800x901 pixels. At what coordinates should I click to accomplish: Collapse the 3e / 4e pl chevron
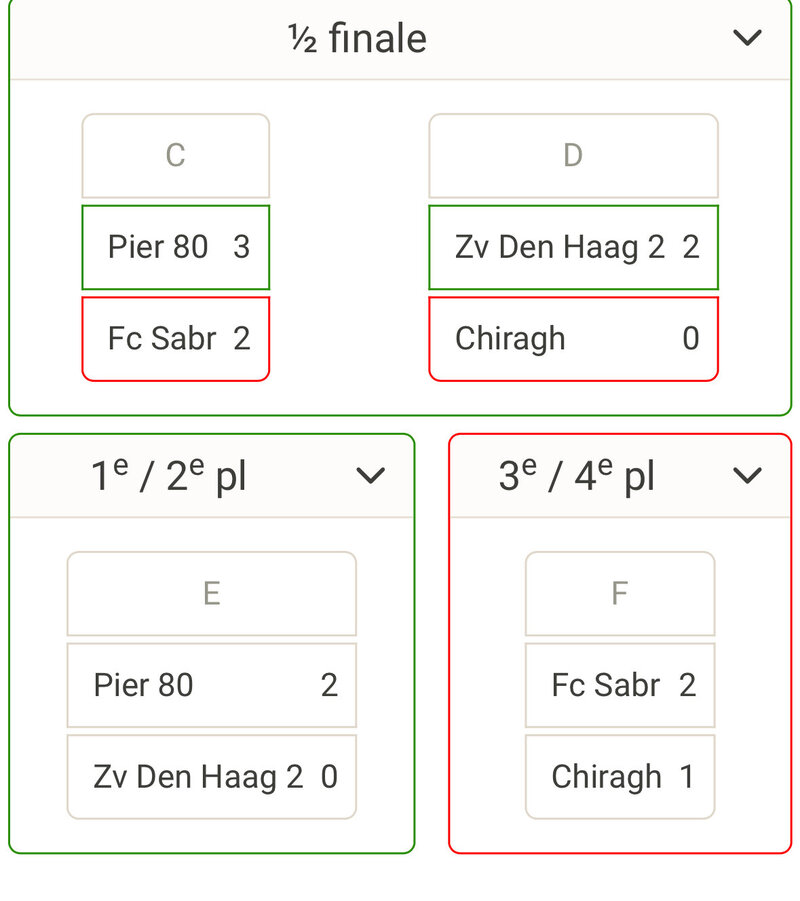click(747, 477)
